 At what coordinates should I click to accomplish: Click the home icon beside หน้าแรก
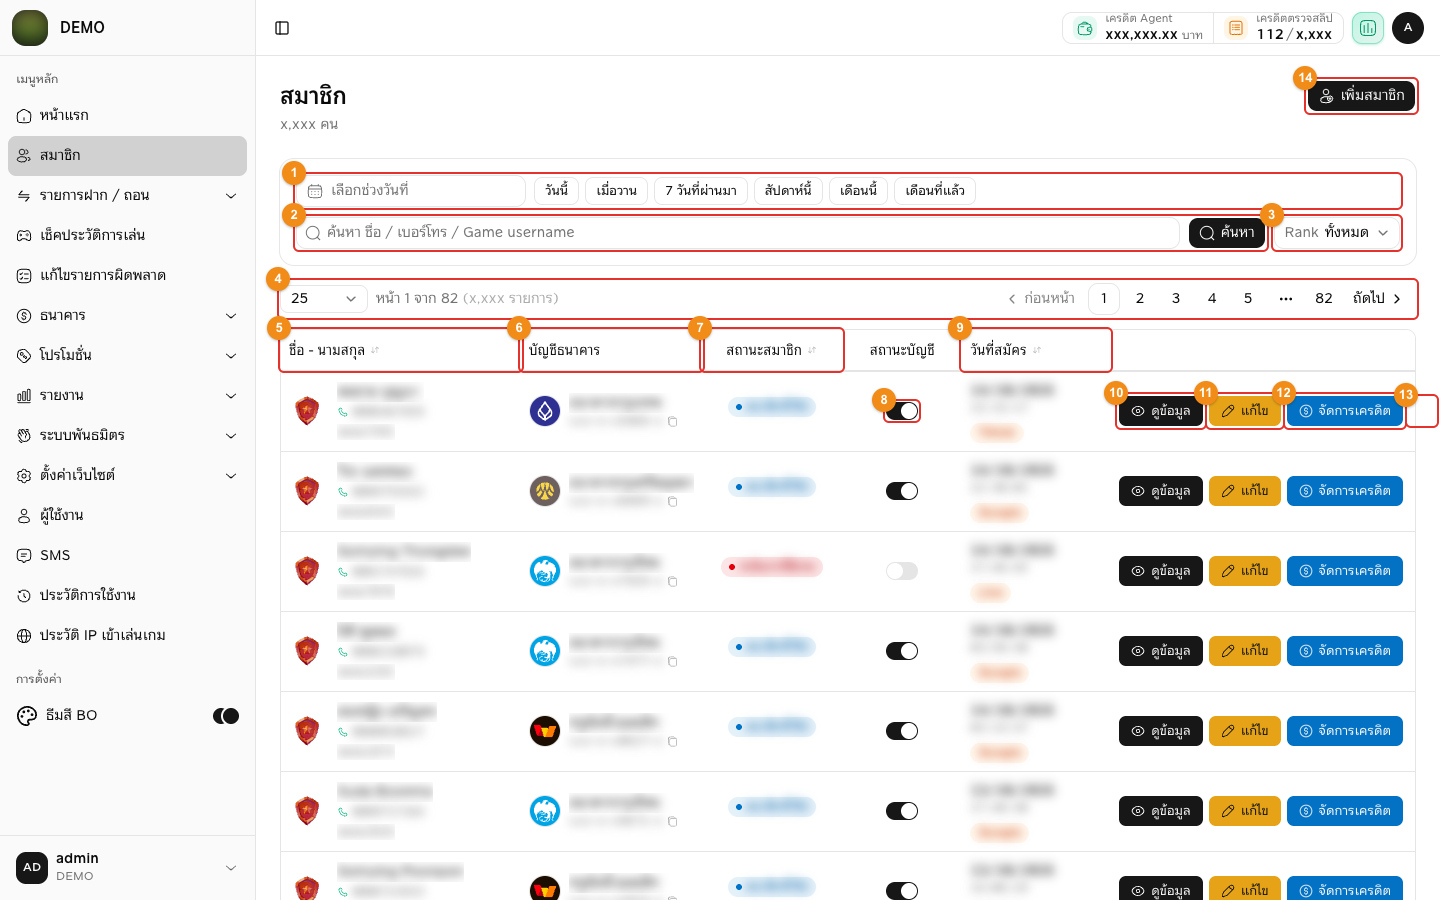[x=24, y=116]
